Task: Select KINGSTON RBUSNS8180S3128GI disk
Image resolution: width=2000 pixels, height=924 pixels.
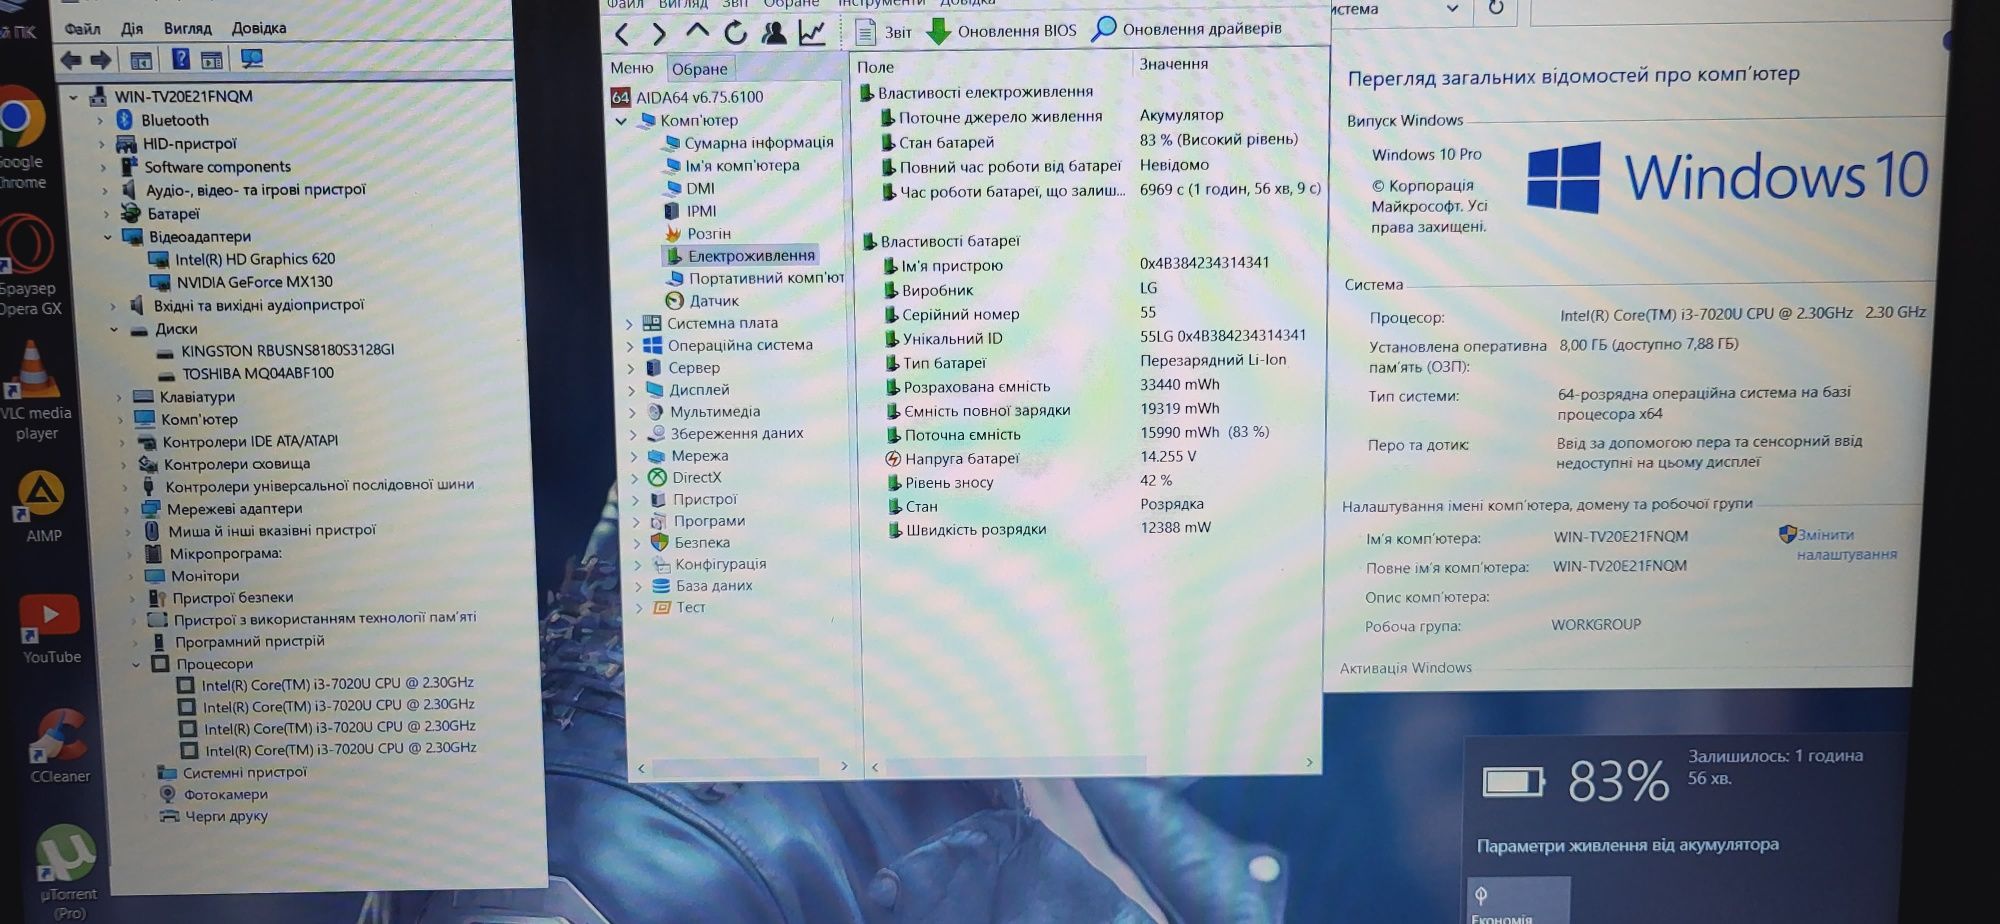Action: click(x=275, y=351)
